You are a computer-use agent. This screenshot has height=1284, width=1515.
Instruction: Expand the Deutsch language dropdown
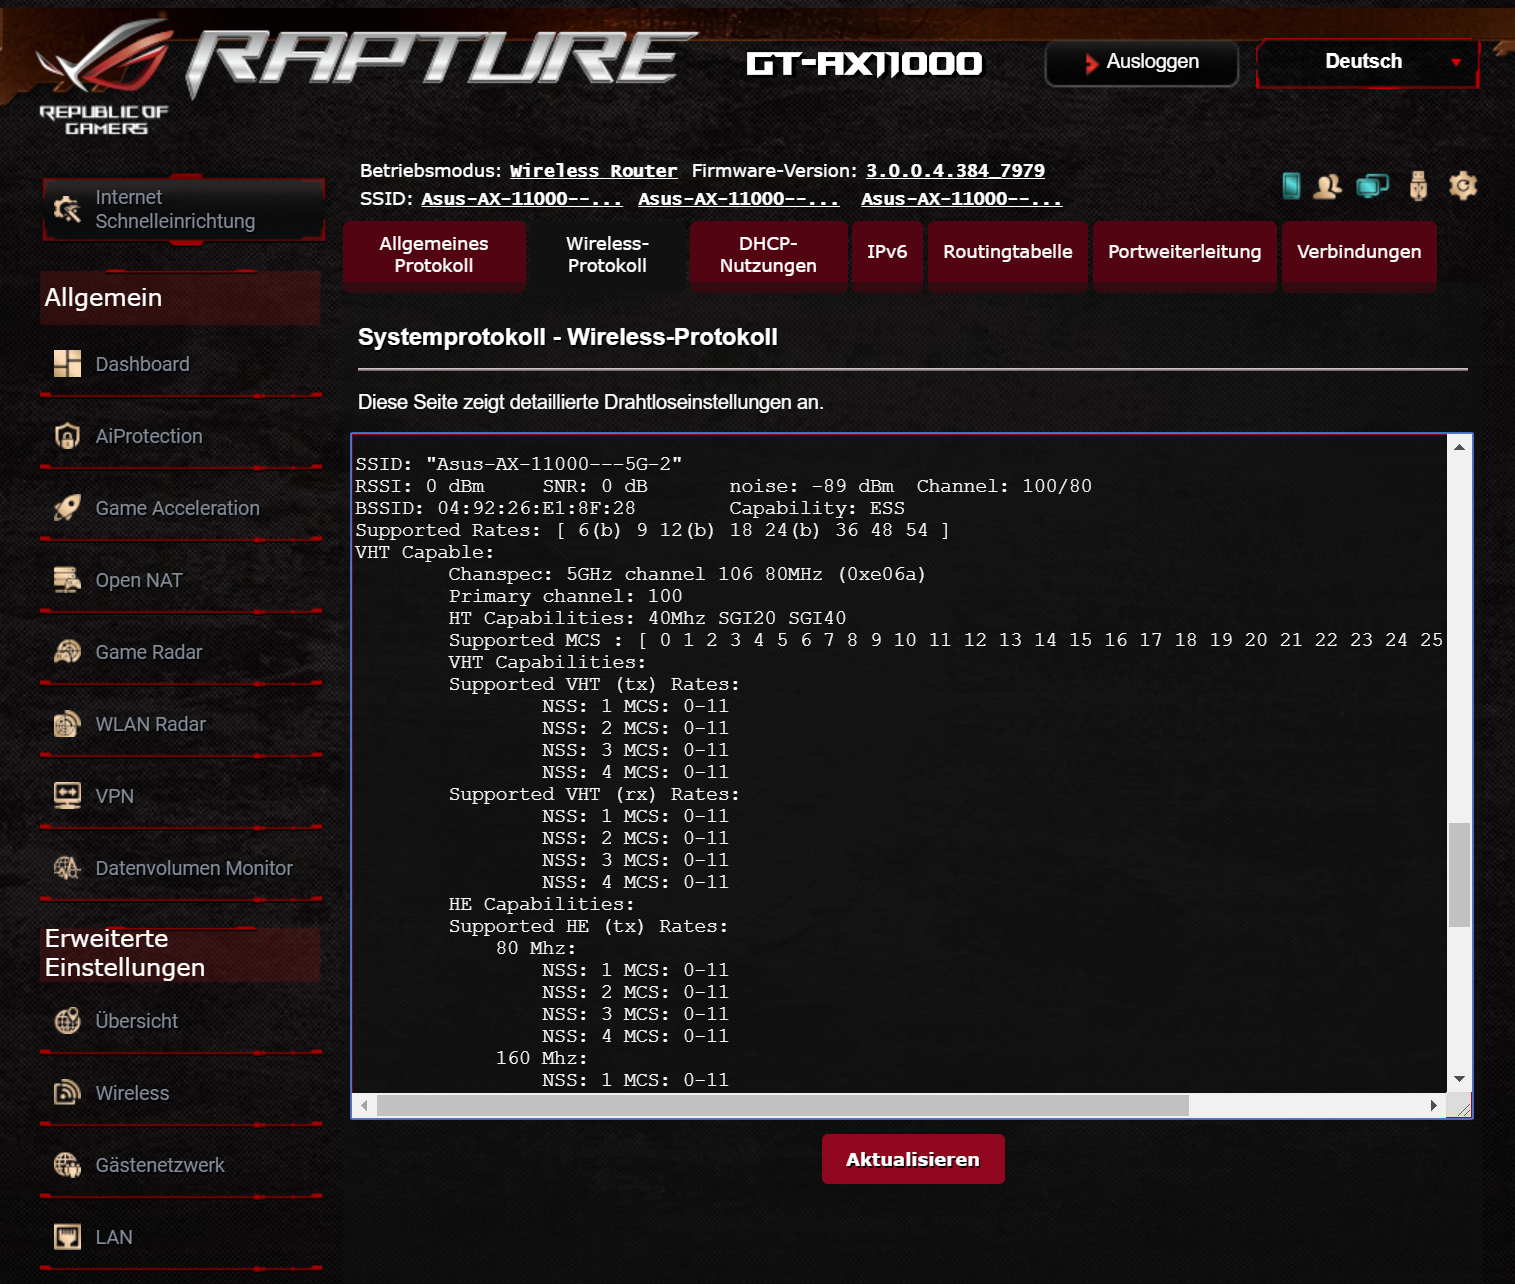[x=1367, y=62]
